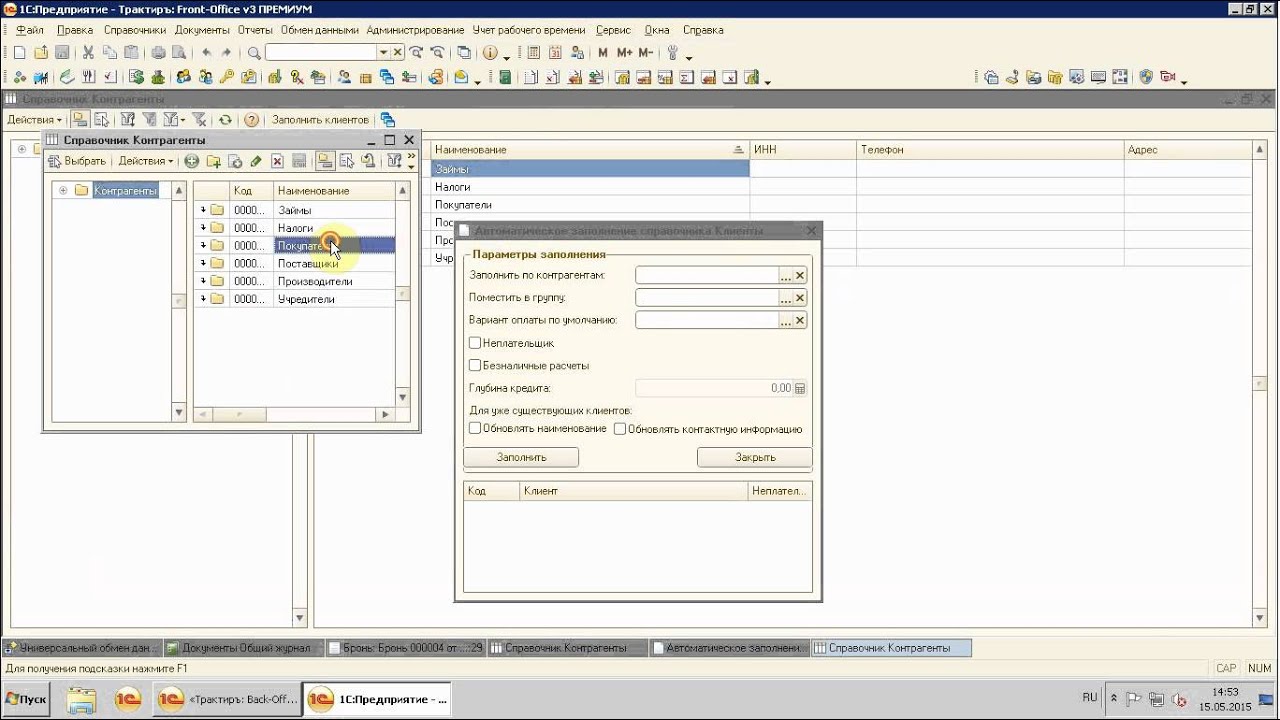The height and width of the screenshot is (720, 1280).
Task: Open the Справочники menu
Action: pyautogui.click(x=134, y=30)
